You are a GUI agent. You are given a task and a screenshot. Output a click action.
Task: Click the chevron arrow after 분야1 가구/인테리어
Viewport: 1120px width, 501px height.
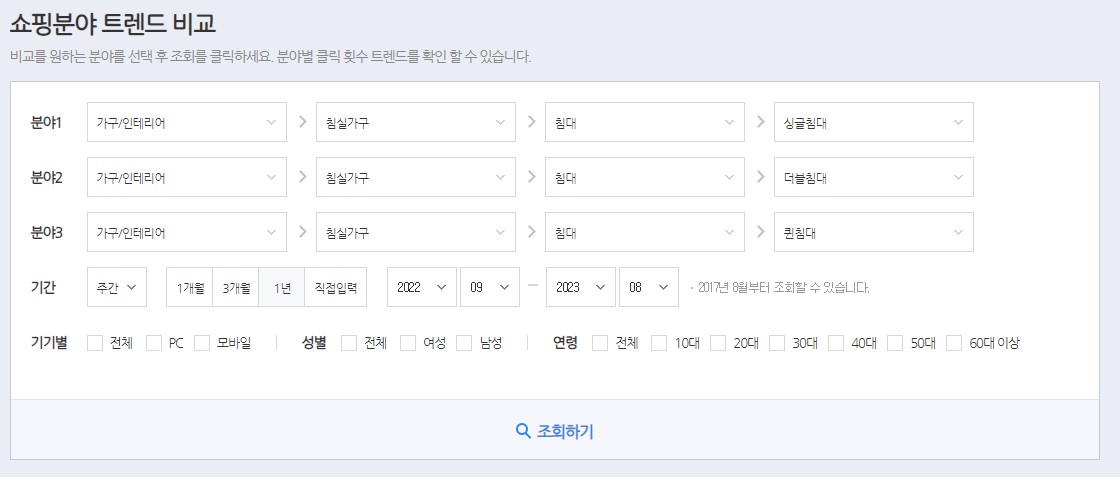[301, 121]
